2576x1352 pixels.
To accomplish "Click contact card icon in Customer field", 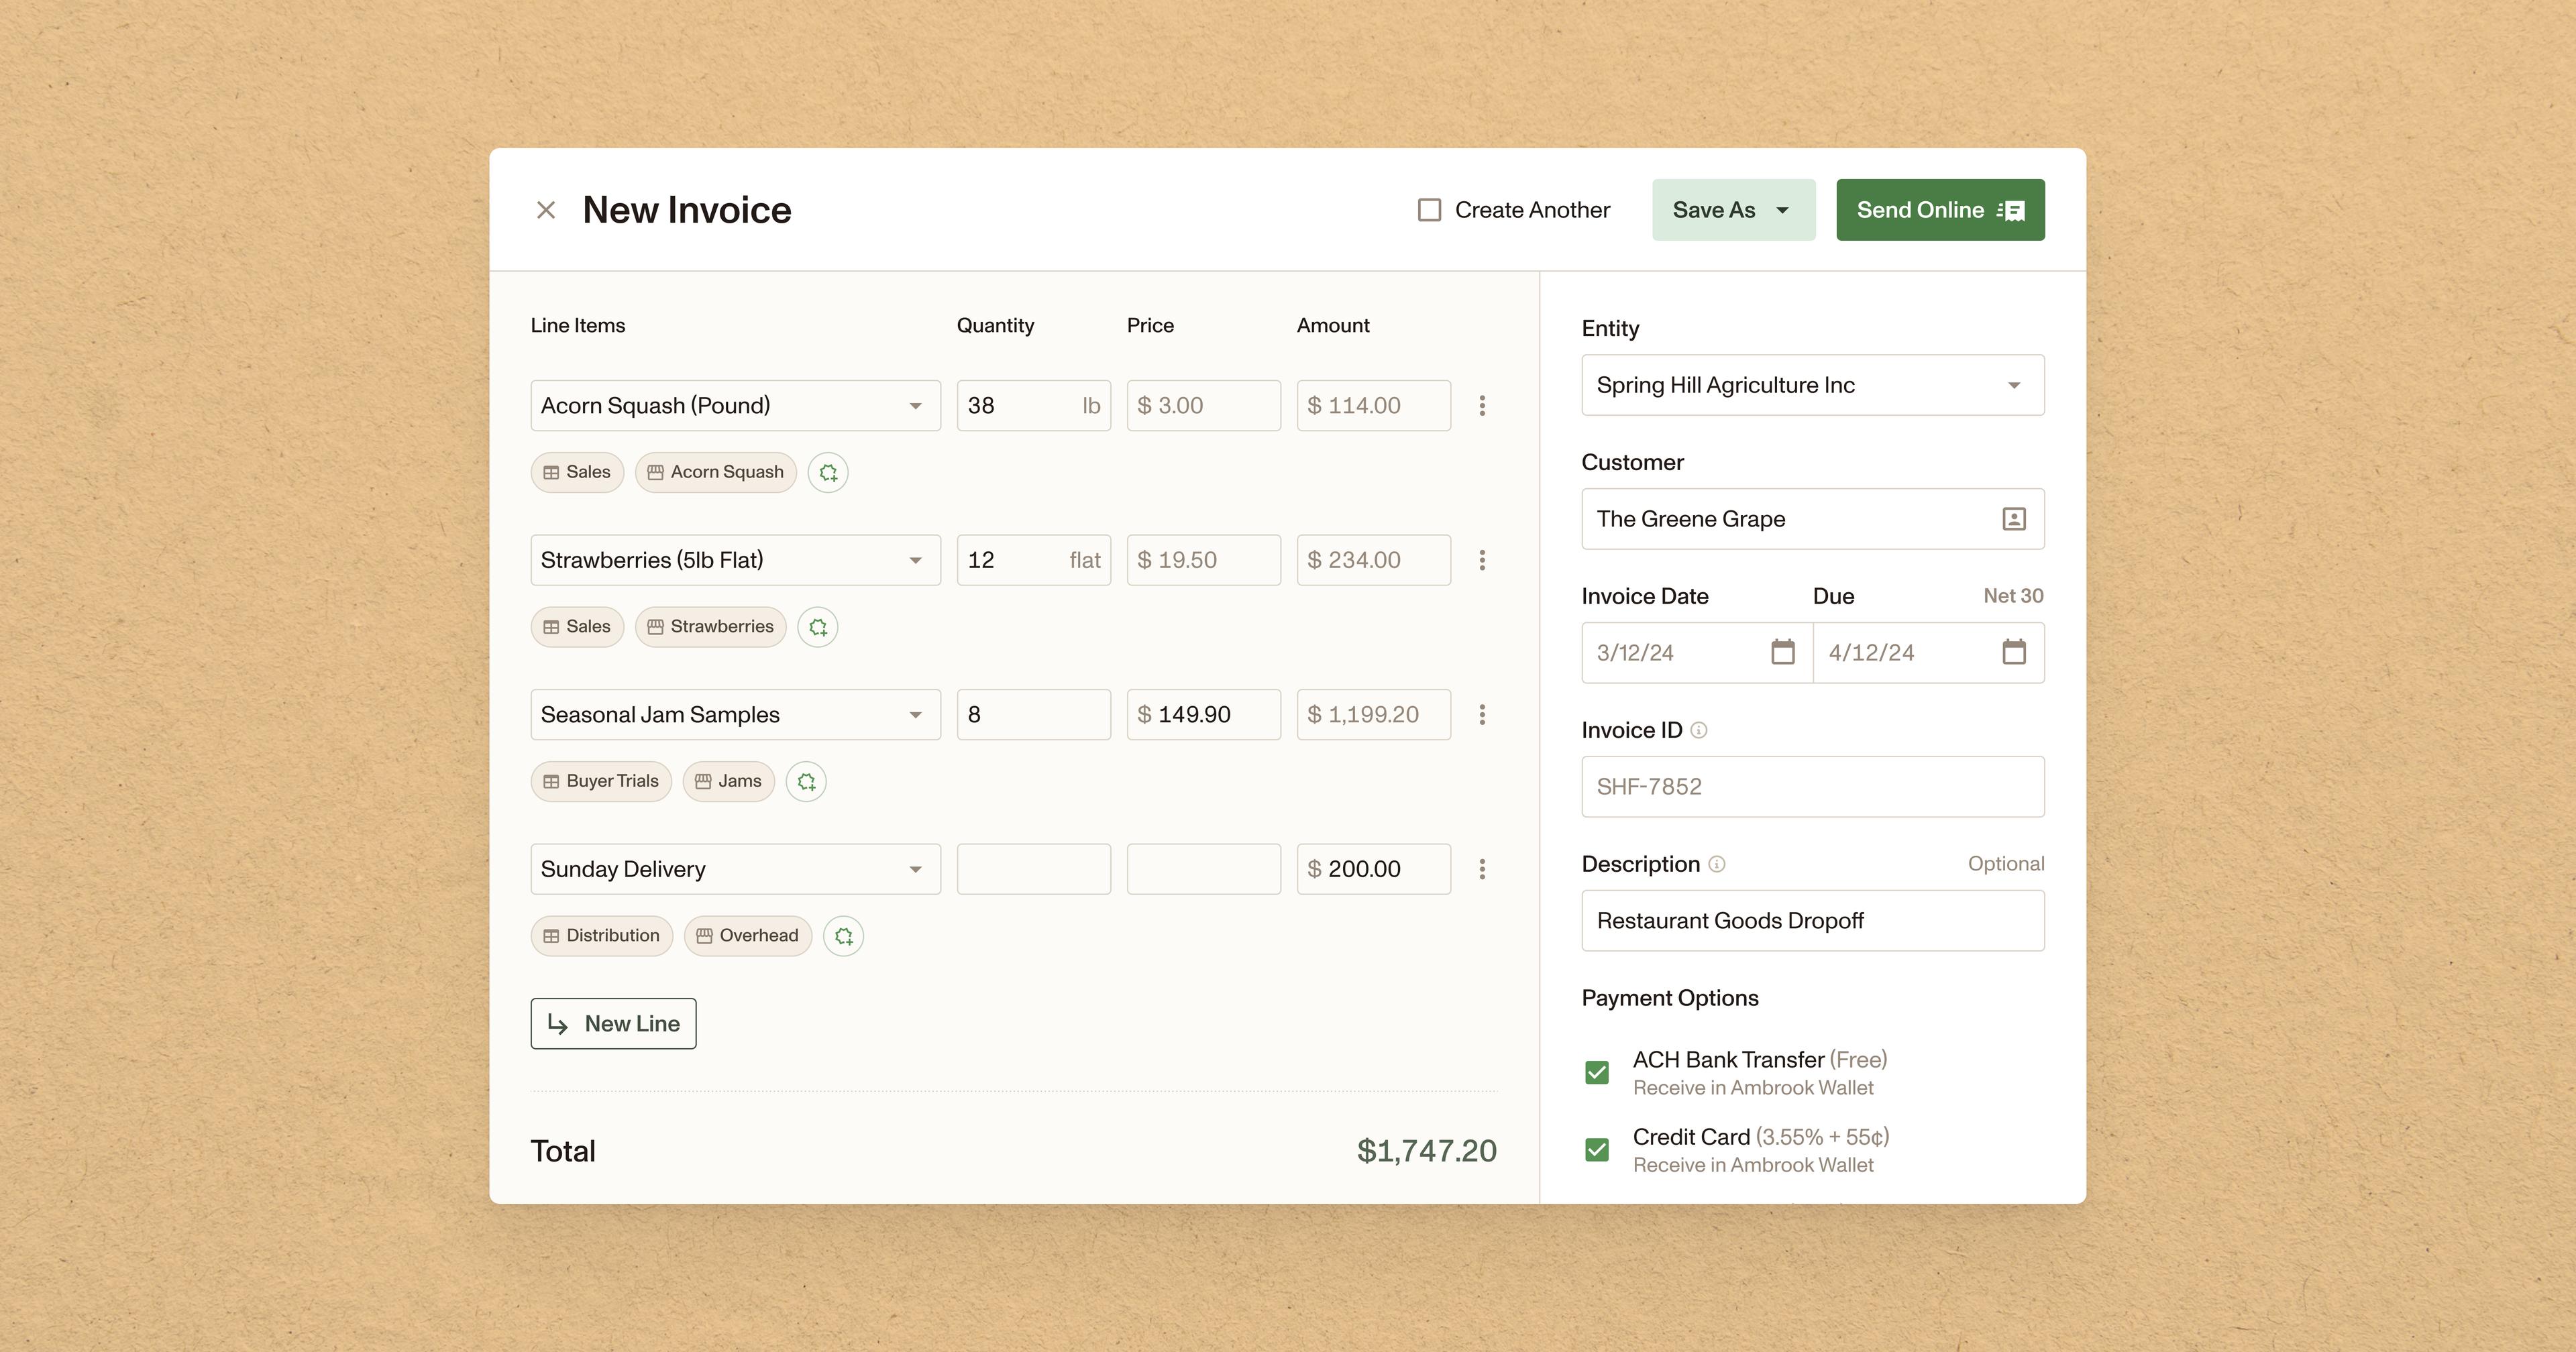I will click(2014, 519).
